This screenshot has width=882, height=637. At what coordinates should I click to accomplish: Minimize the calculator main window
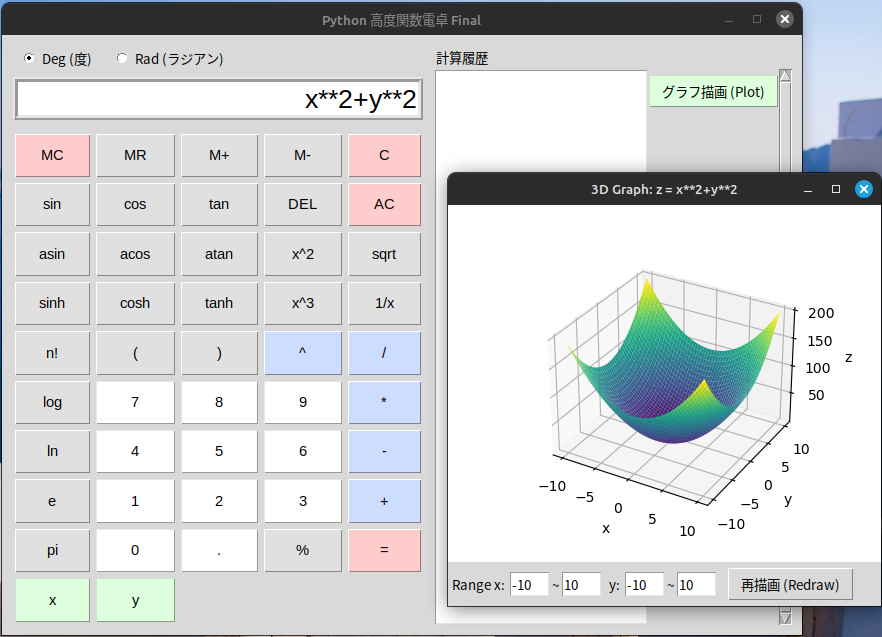tap(728, 20)
